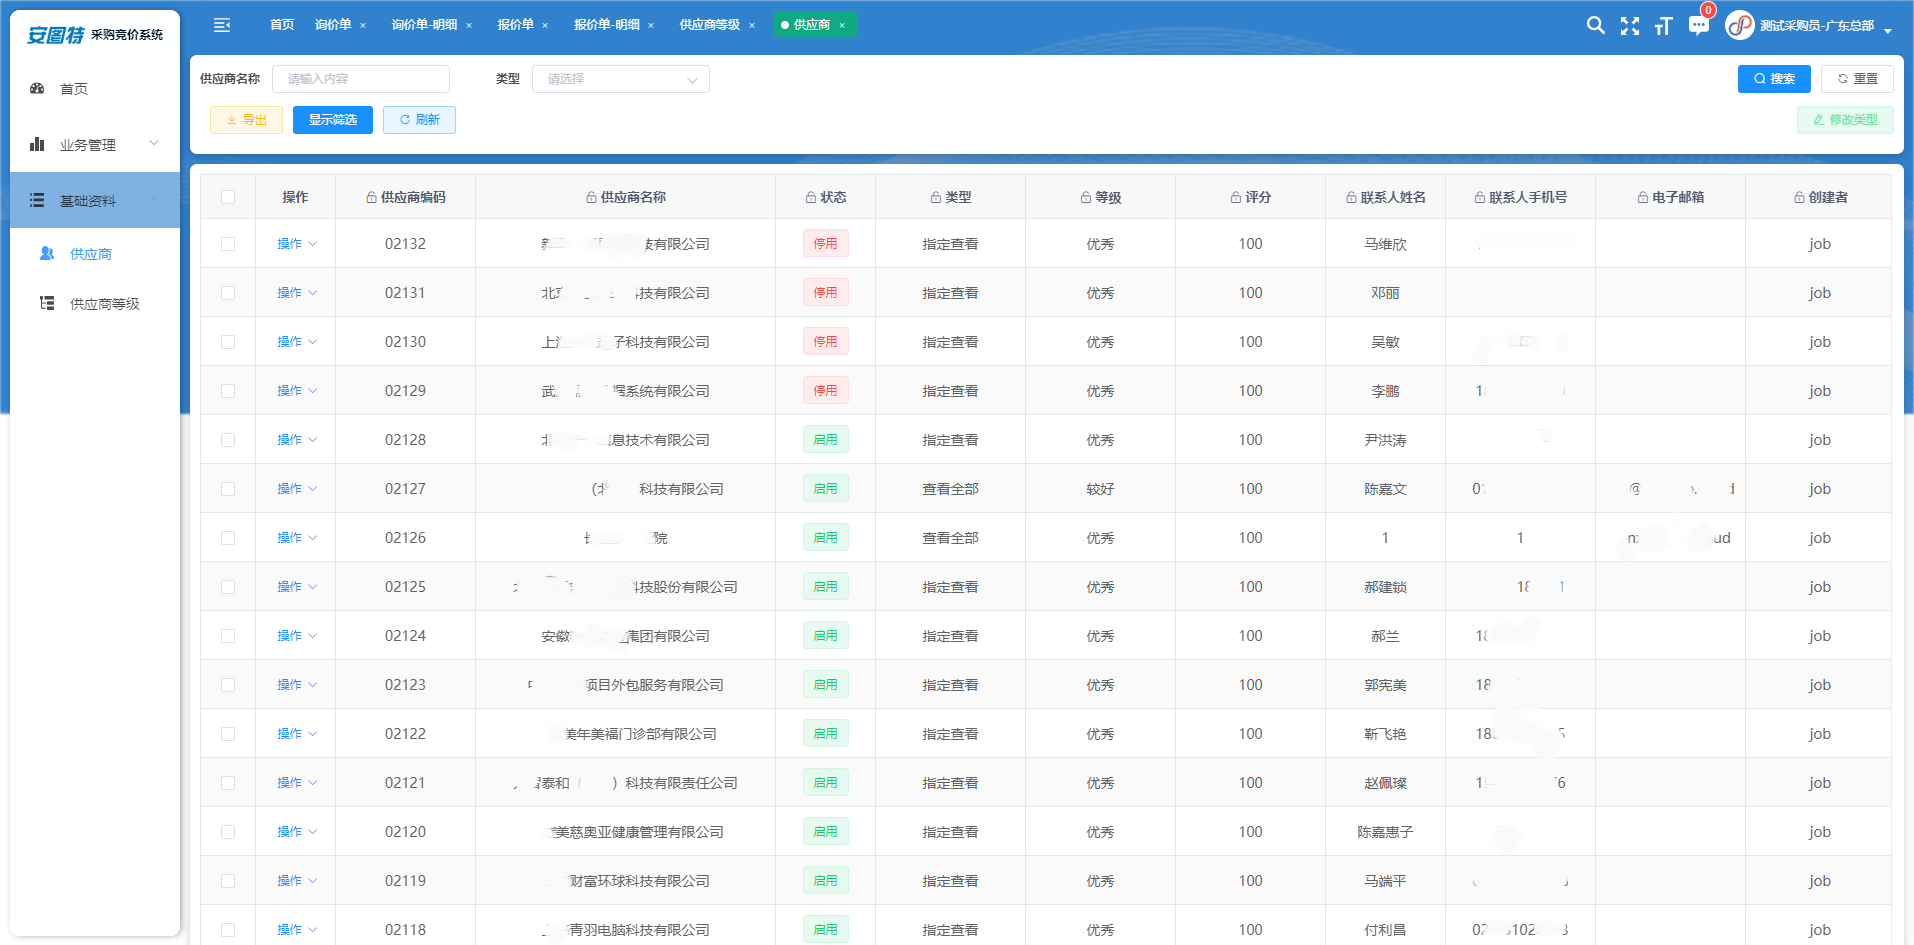Open the font size adjustment icon
This screenshot has height=945, width=1914.
pyautogui.click(x=1663, y=26)
